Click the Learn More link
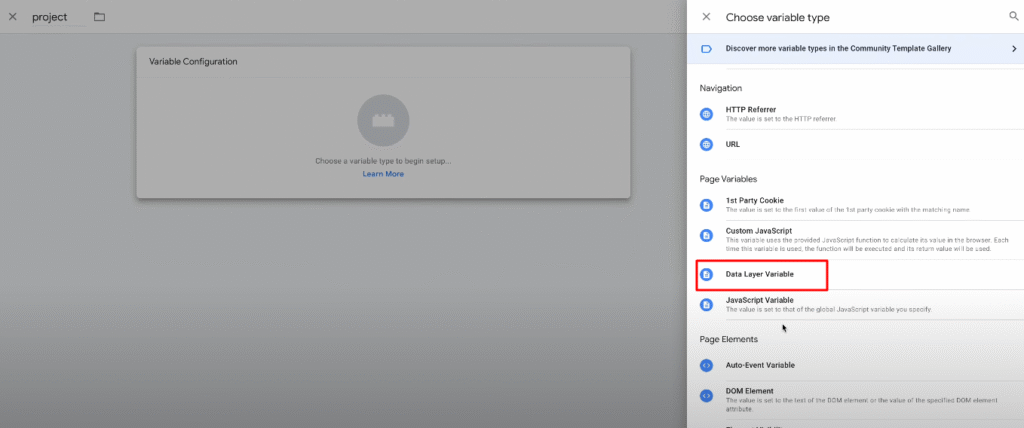Viewport: 1024px width, 428px height. pyautogui.click(x=383, y=174)
